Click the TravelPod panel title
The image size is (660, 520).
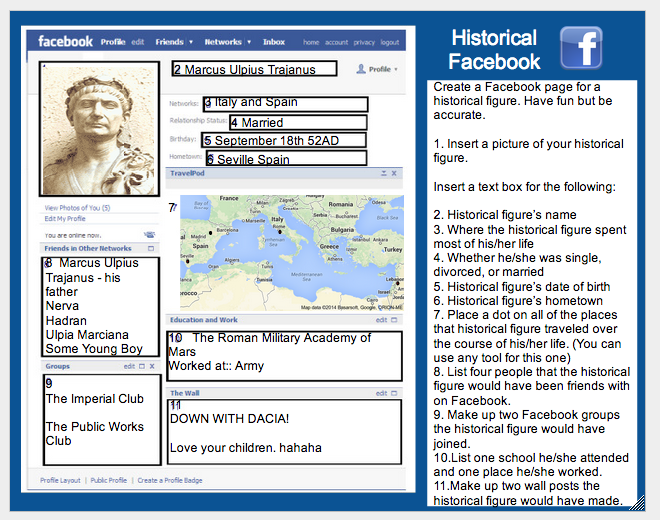pyautogui.click(x=187, y=173)
